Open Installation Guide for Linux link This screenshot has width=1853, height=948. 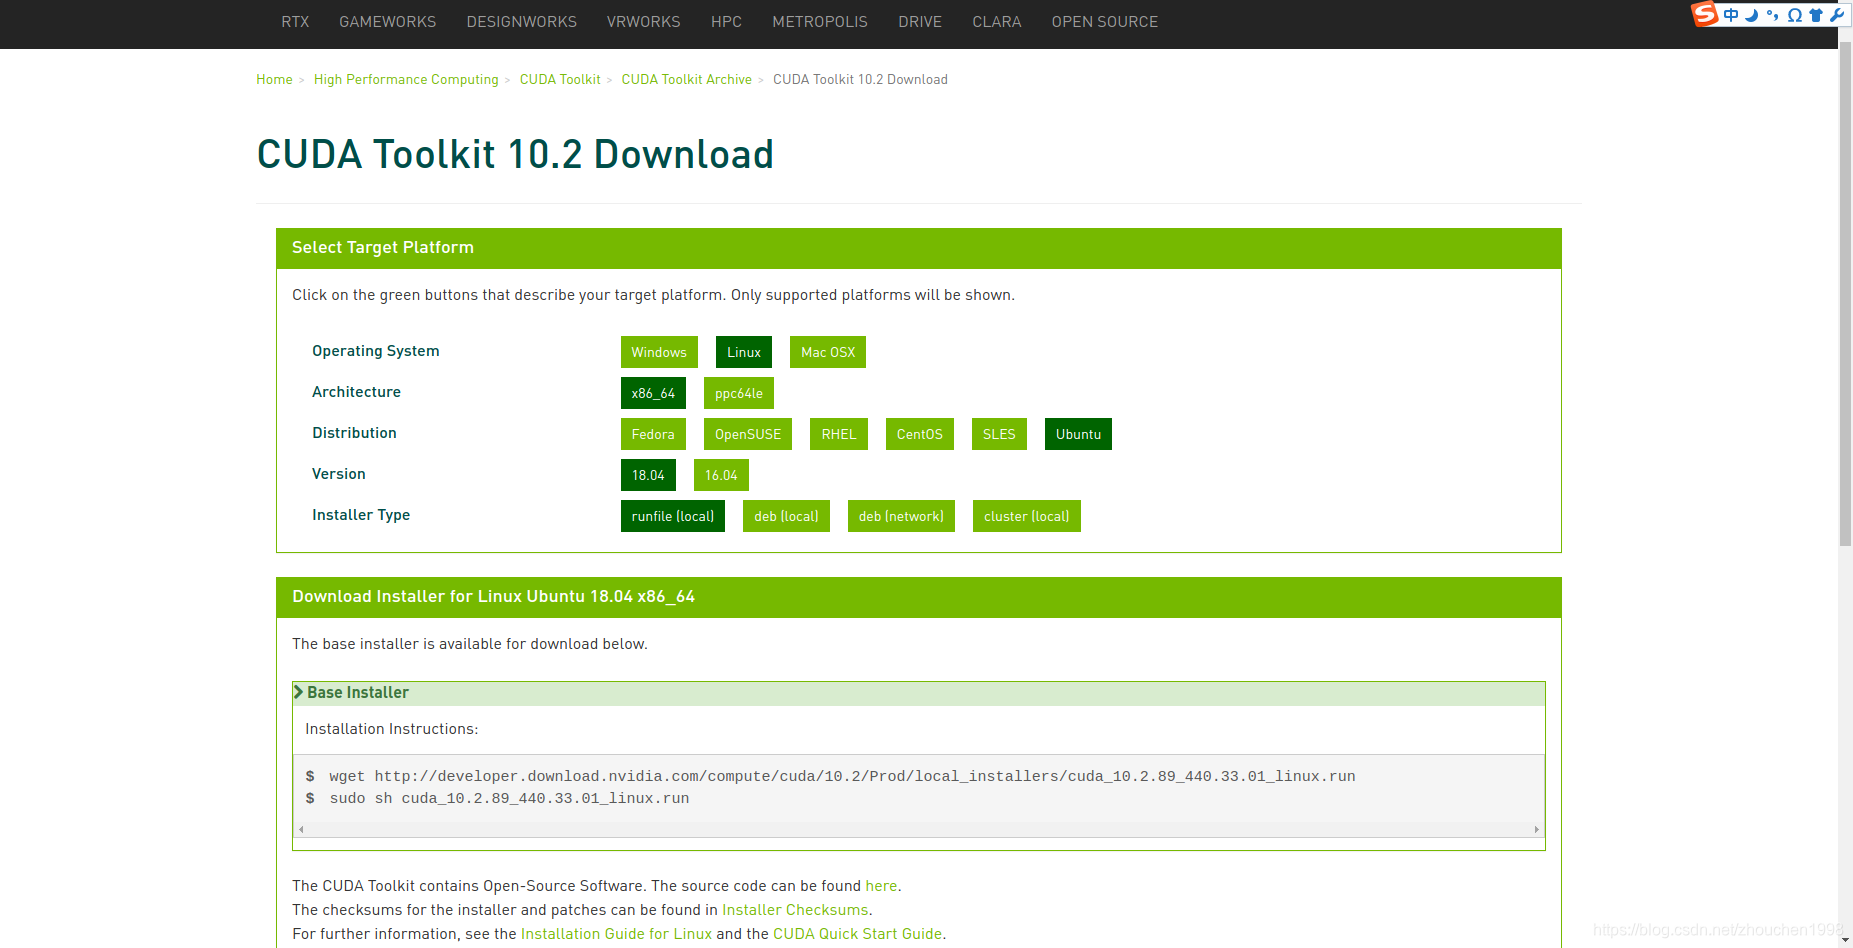click(x=616, y=934)
